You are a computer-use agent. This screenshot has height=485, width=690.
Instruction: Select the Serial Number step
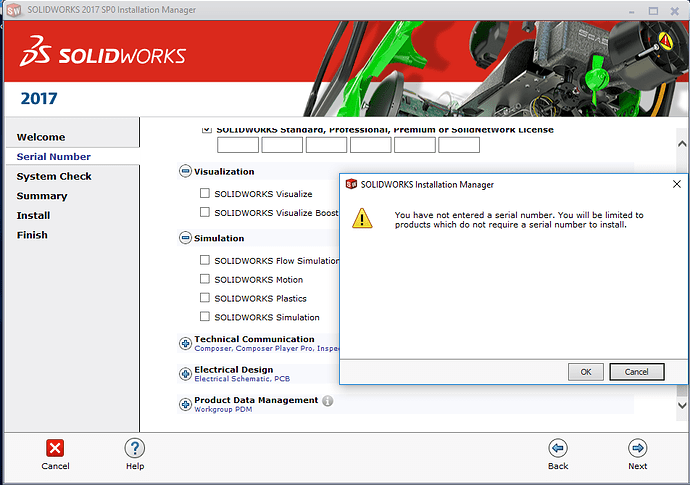pyautogui.click(x=54, y=157)
